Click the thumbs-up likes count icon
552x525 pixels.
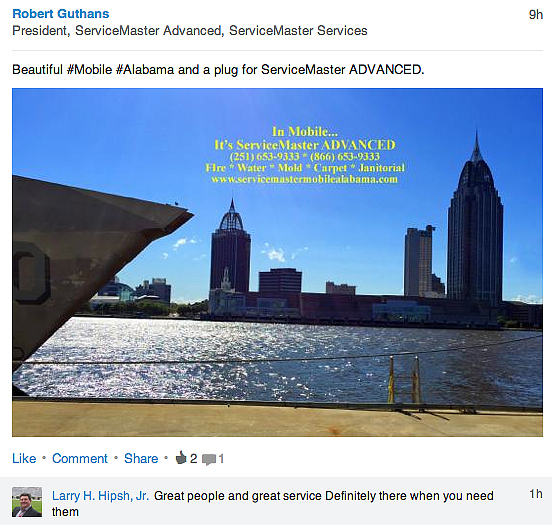[x=181, y=458]
